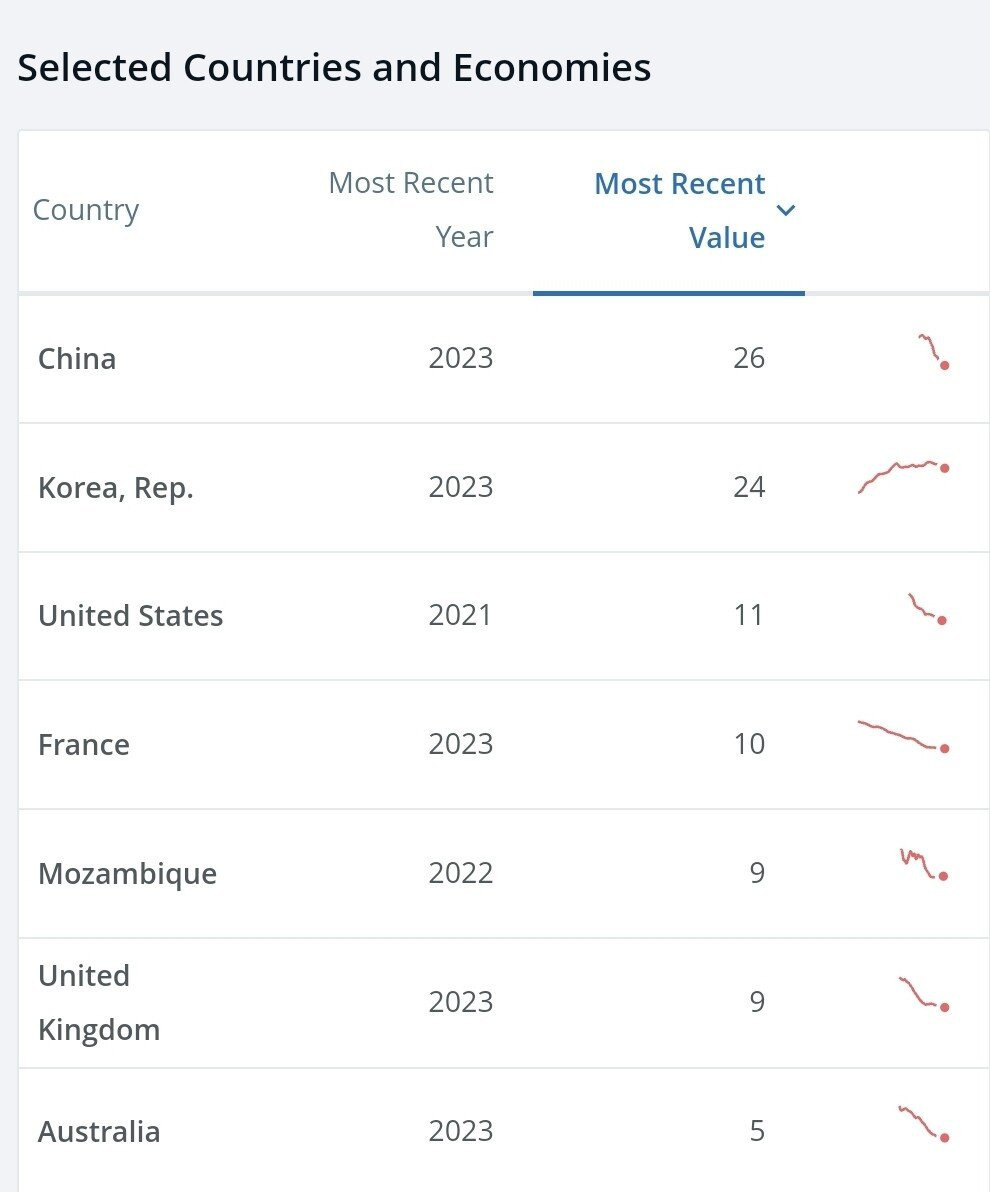
Task: View Australia's trend sparkline
Action: pyautogui.click(x=924, y=1122)
